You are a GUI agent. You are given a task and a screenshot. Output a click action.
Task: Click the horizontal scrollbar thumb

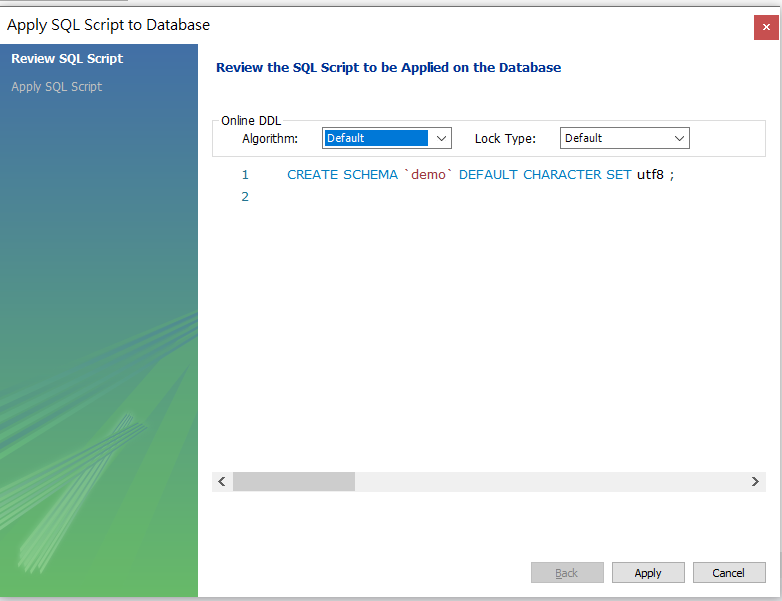[x=294, y=482]
